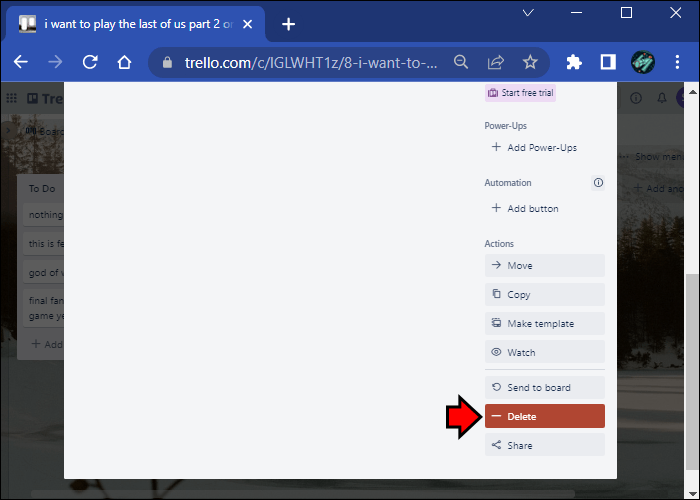
Task: Click Add a card in To Do list
Action: 47,344
